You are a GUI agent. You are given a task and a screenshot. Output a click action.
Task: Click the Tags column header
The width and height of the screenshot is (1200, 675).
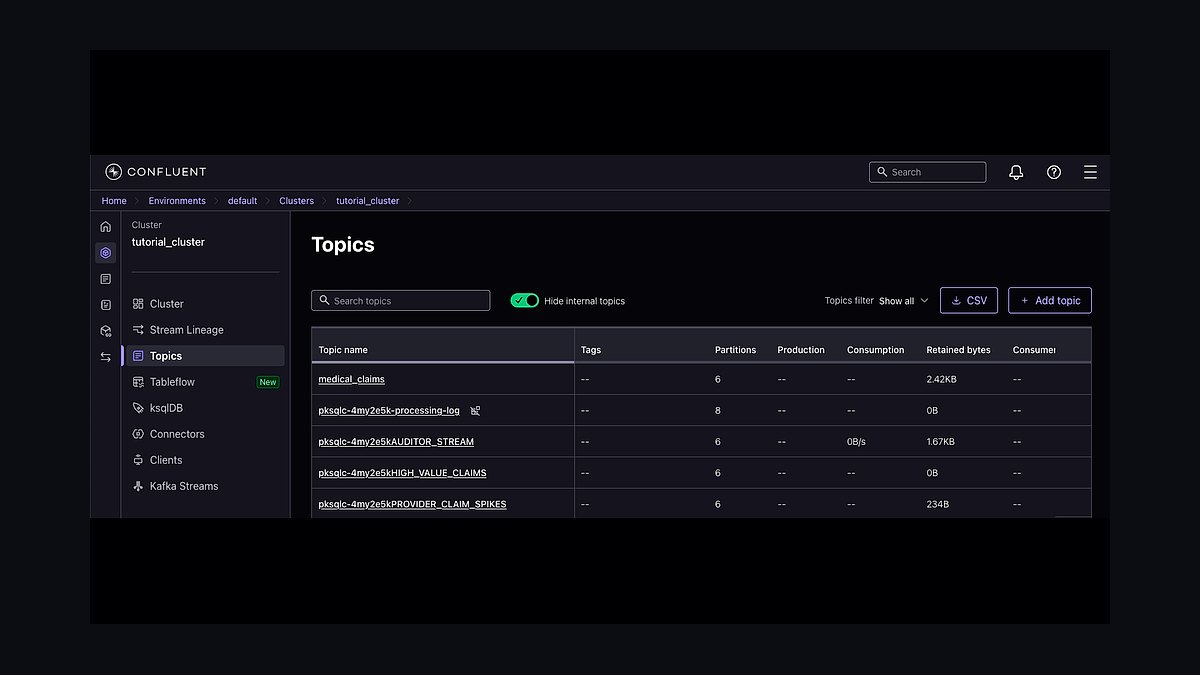[591, 350]
